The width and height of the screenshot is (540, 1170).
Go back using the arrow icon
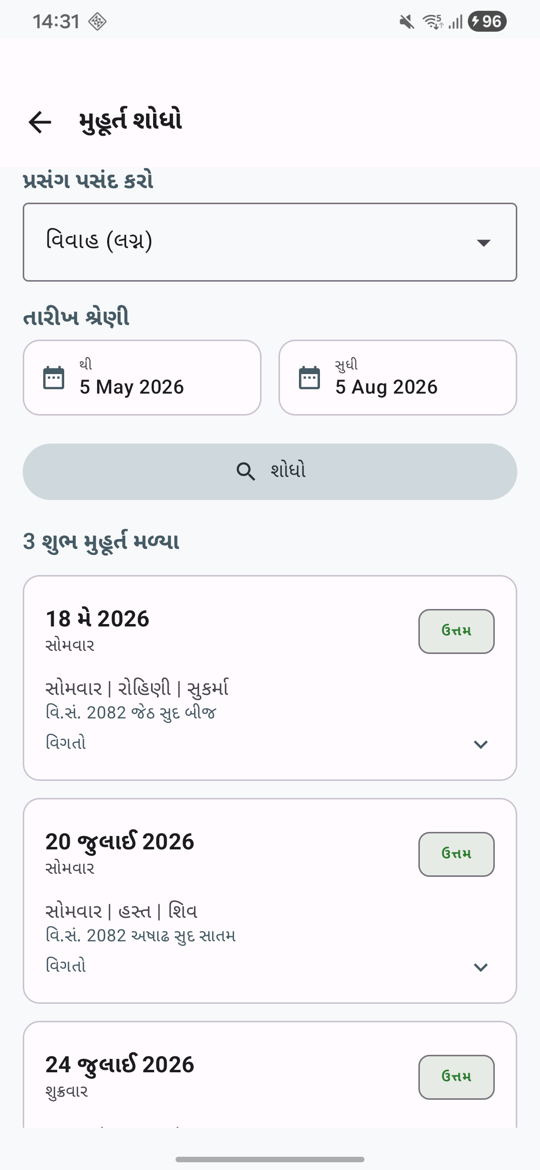[39, 122]
